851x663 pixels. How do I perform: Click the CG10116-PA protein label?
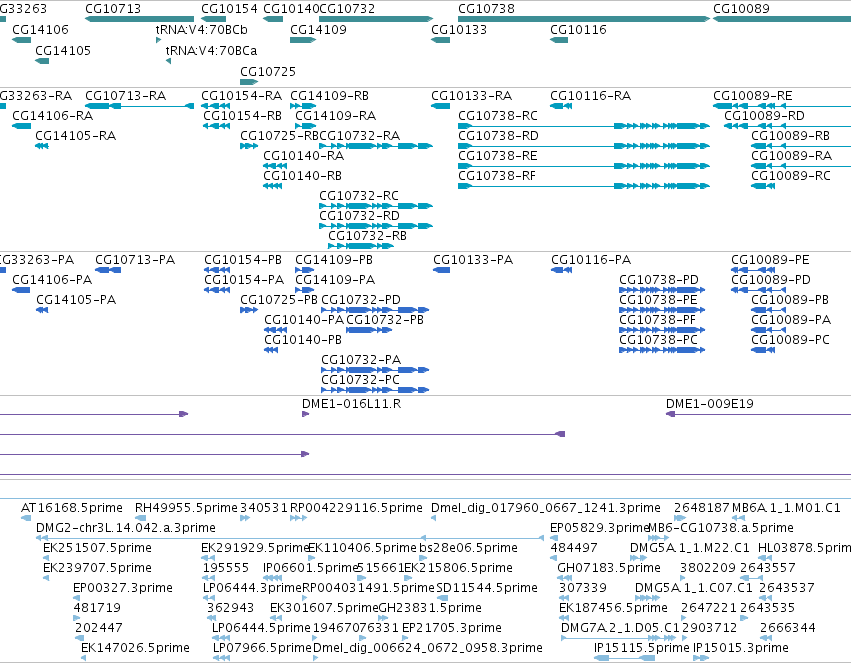click(591, 260)
